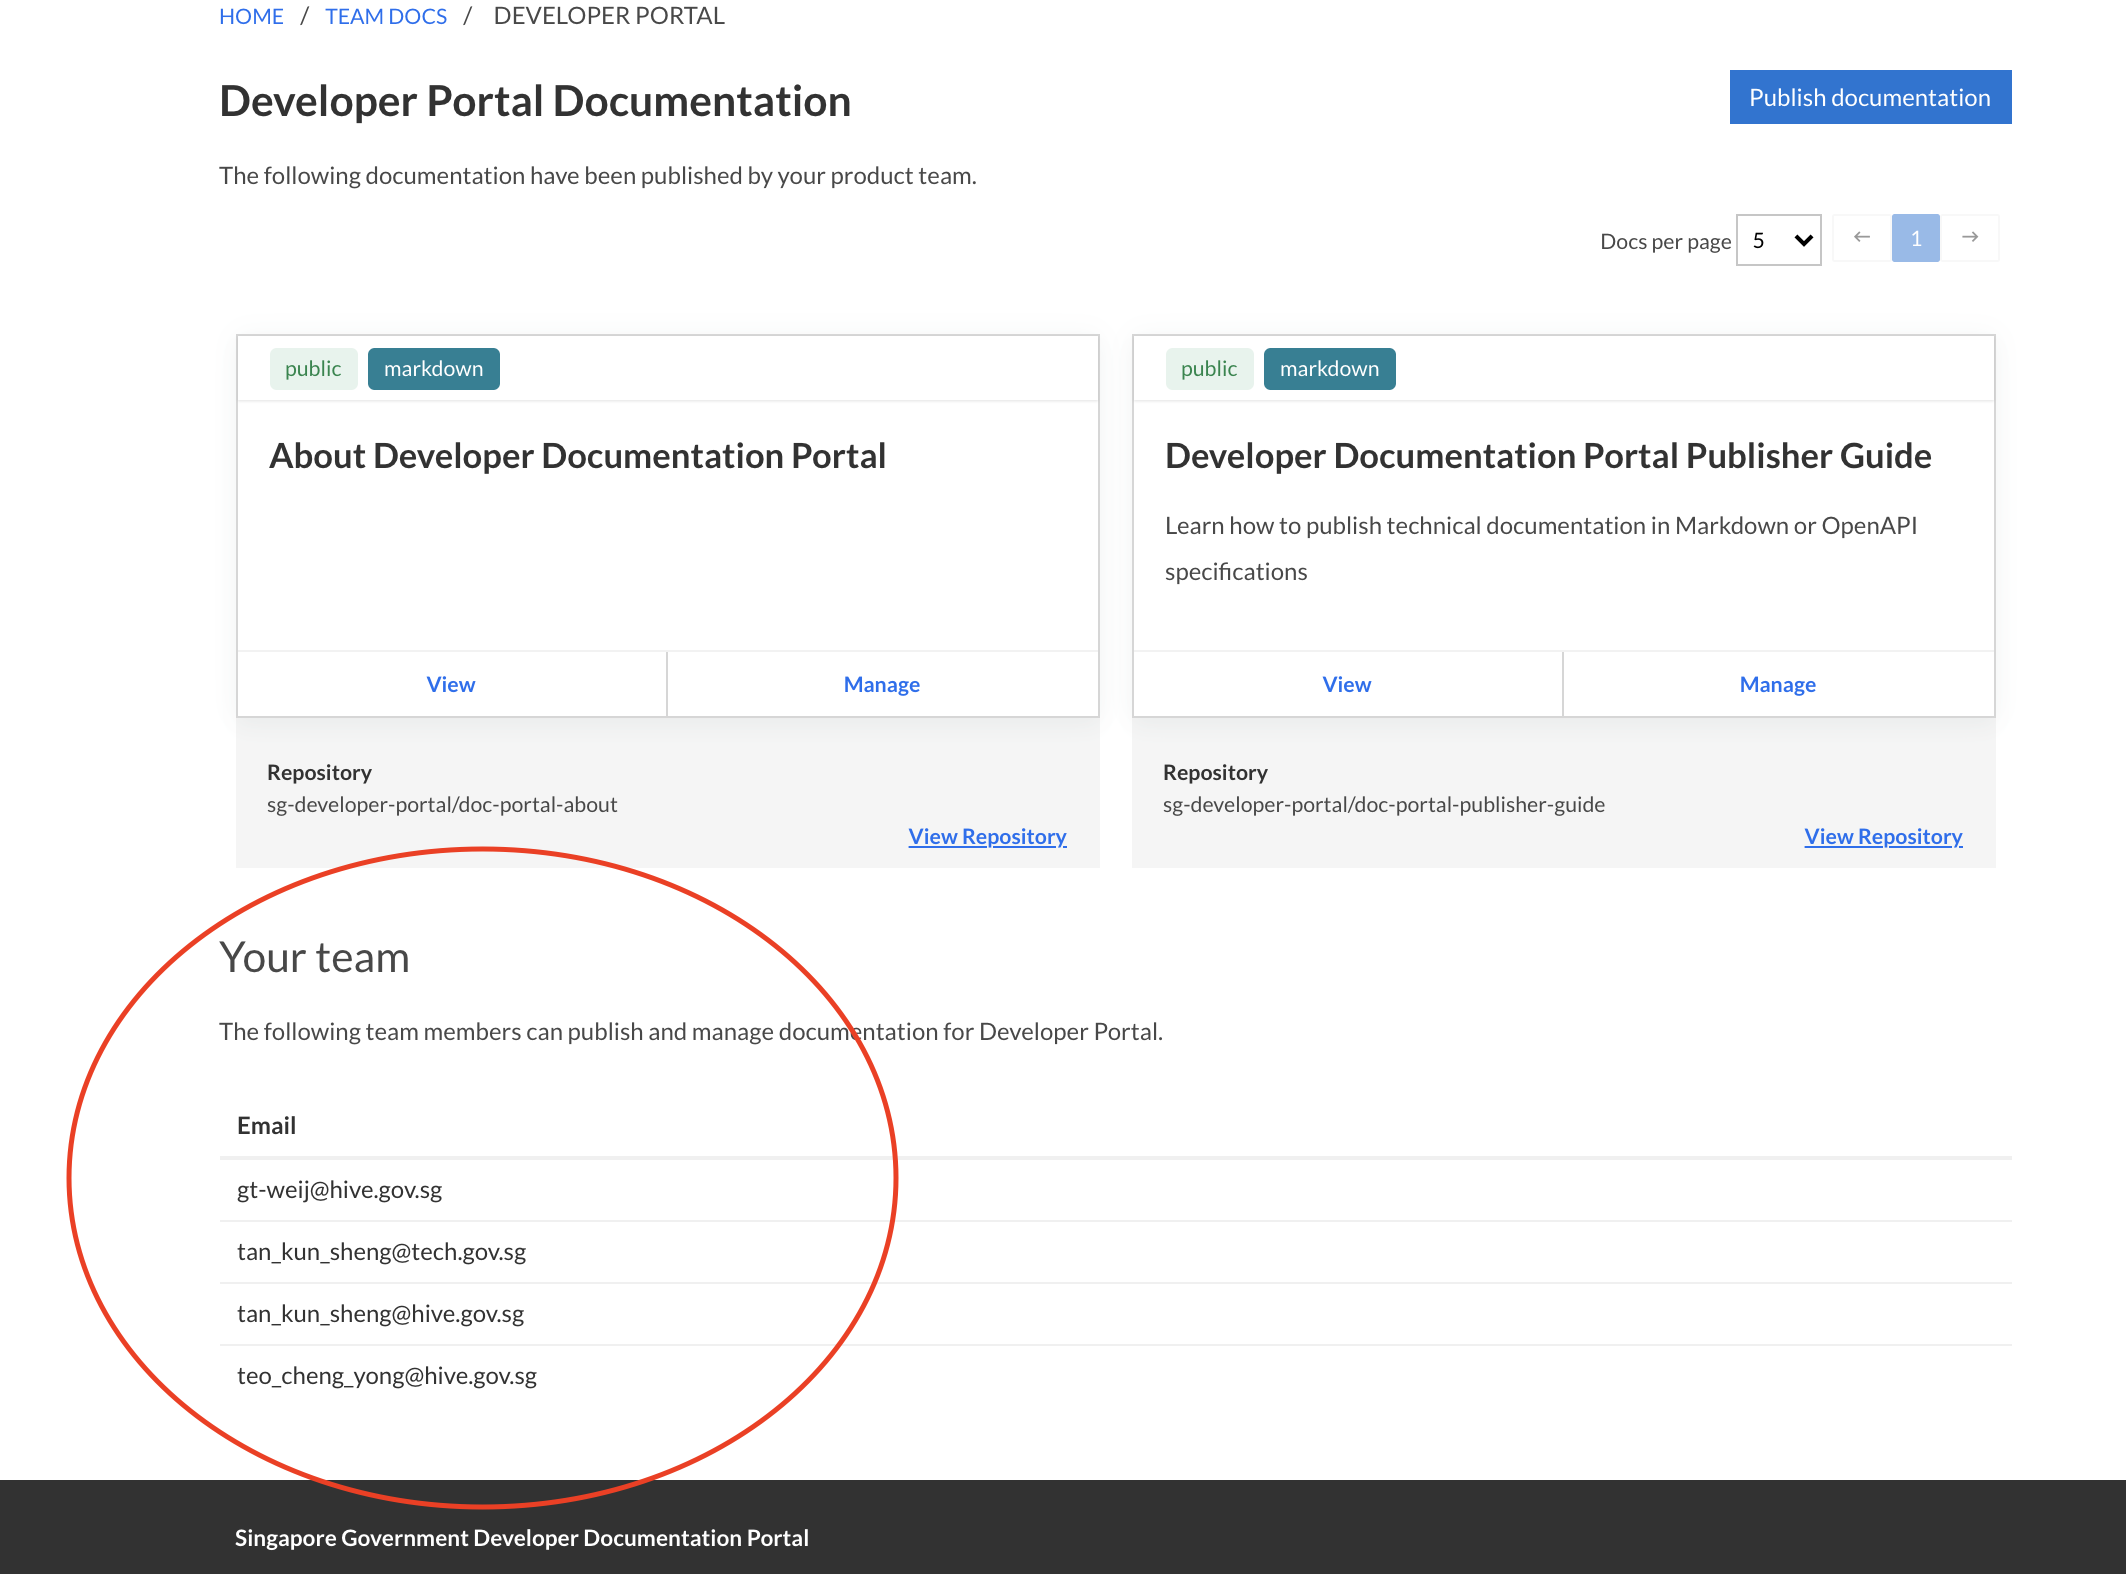Click teo_cheng_yong@hive.gov.sg email row
2126x1574 pixels.
pyautogui.click(x=387, y=1376)
